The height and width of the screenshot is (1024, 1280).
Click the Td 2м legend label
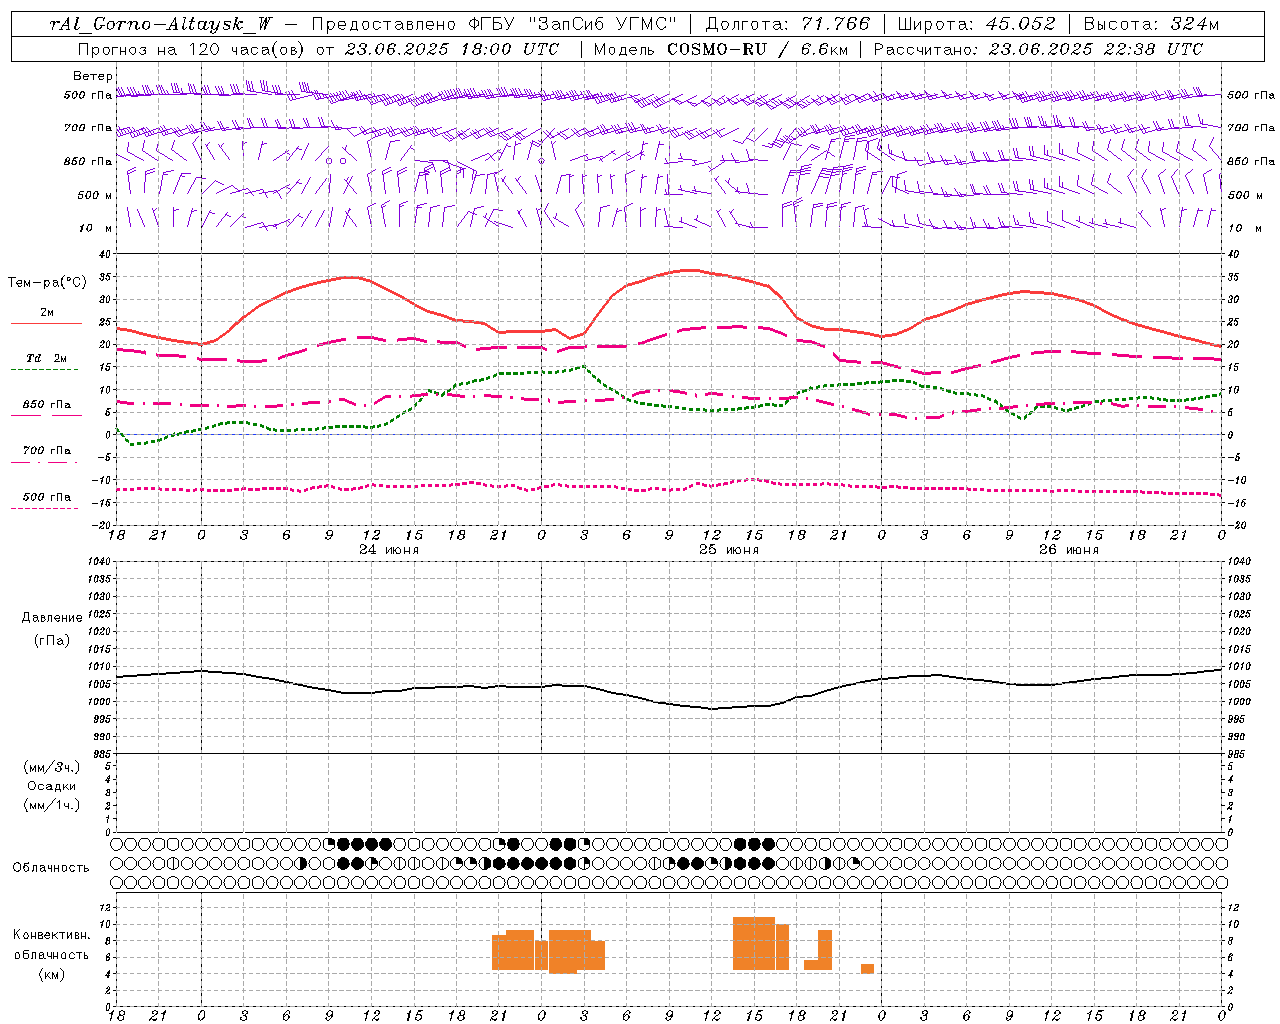coord(47,358)
